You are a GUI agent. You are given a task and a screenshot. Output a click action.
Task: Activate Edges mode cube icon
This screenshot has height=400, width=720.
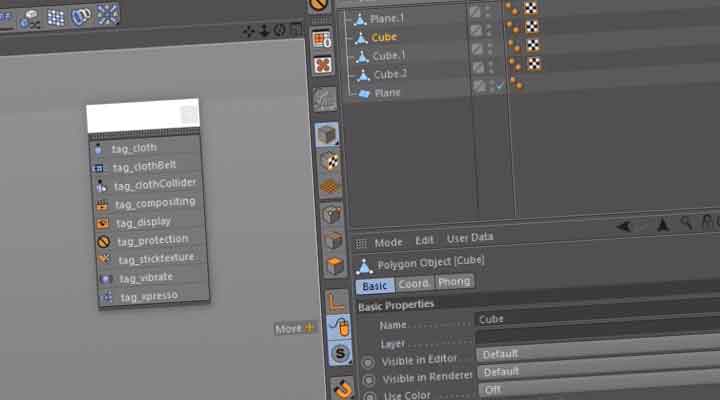point(333,240)
